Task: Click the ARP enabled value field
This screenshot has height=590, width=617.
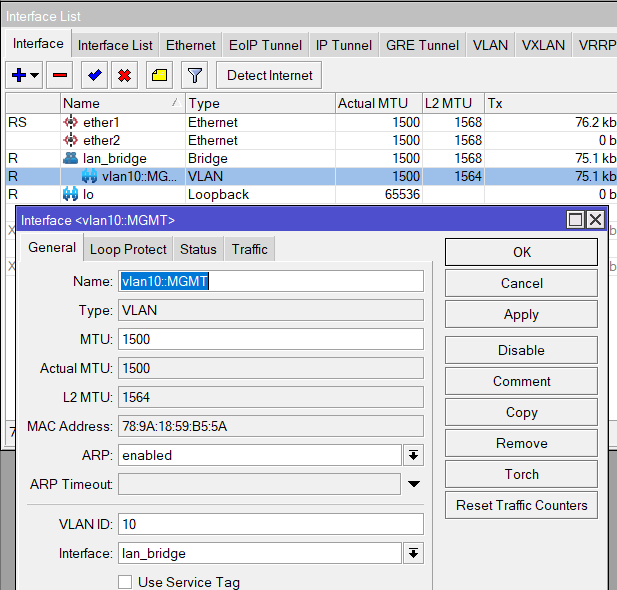Action: click(x=260, y=455)
